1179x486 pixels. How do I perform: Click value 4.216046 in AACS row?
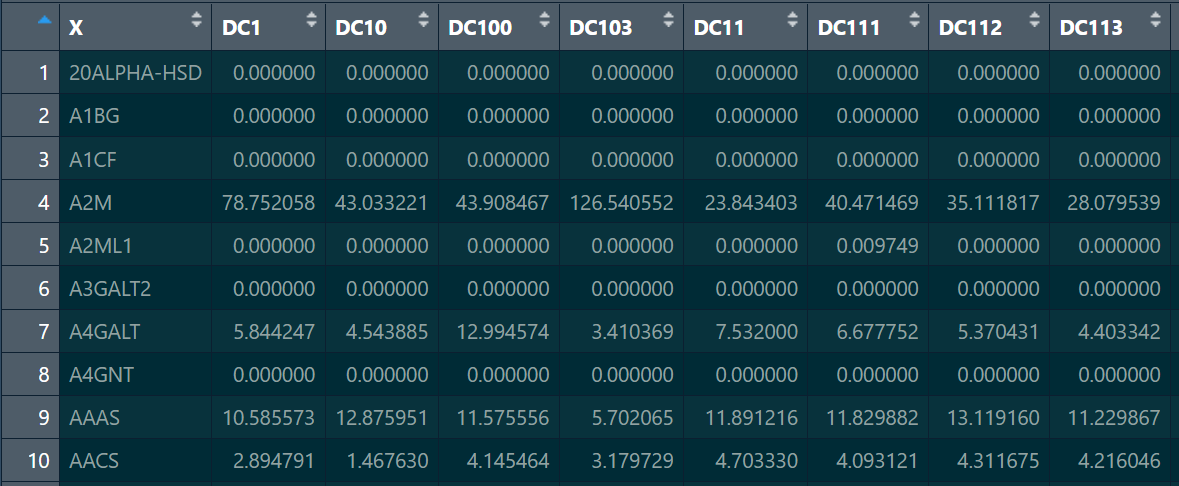1120,460
